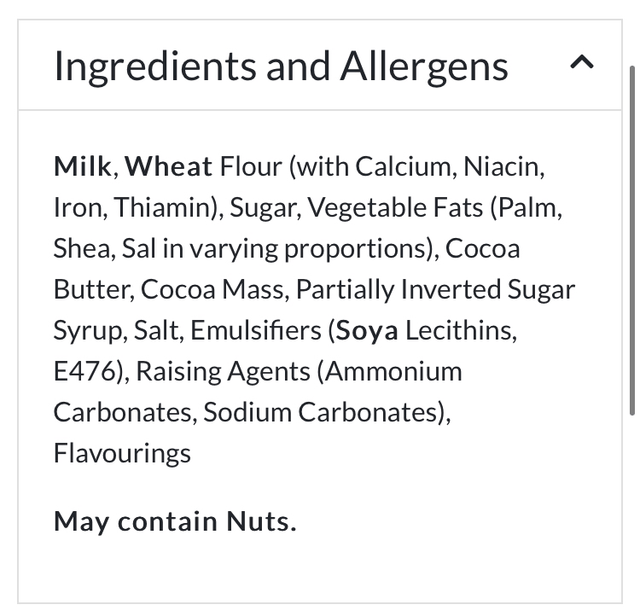
Task: Click the E476 emulsifier code
Action: click(x=85, y=371)
